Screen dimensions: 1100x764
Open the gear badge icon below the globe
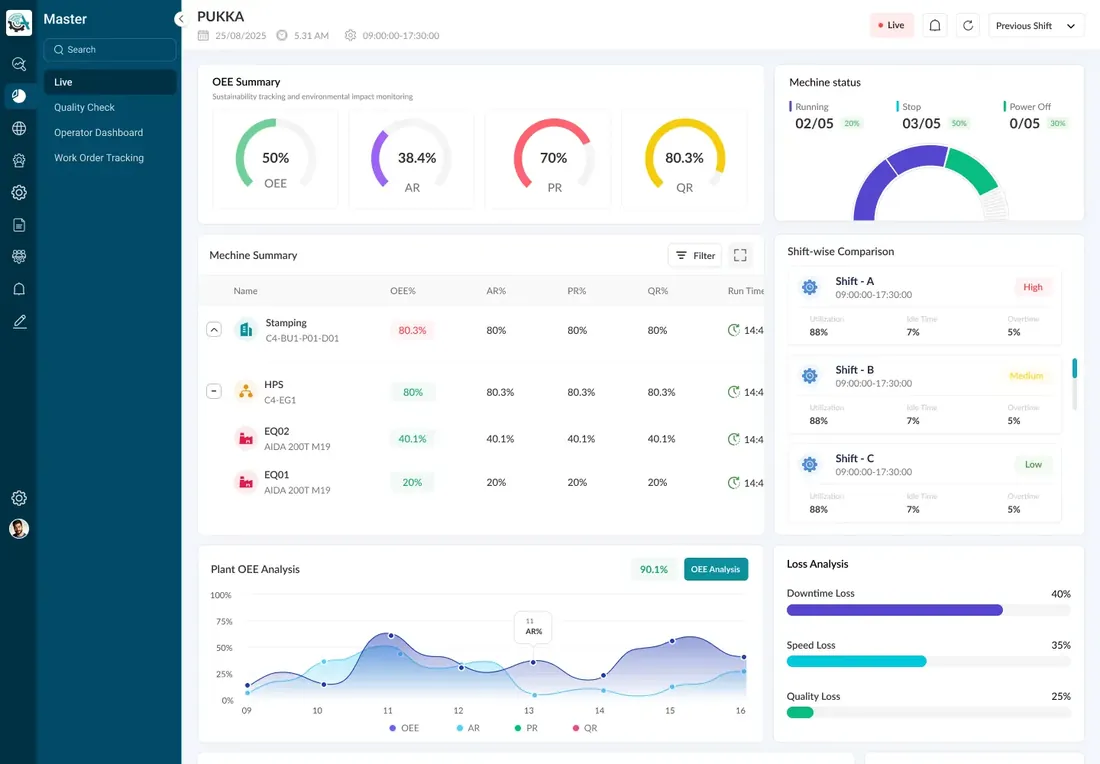[x=19, y=161]
